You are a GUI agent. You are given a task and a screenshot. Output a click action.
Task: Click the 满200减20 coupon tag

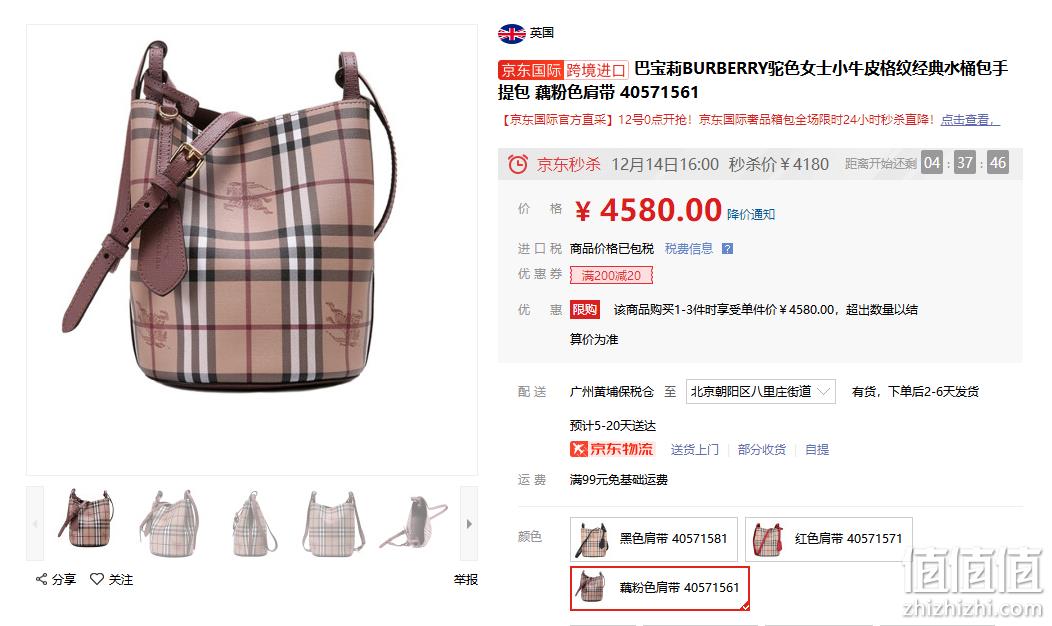coord(611,275)
